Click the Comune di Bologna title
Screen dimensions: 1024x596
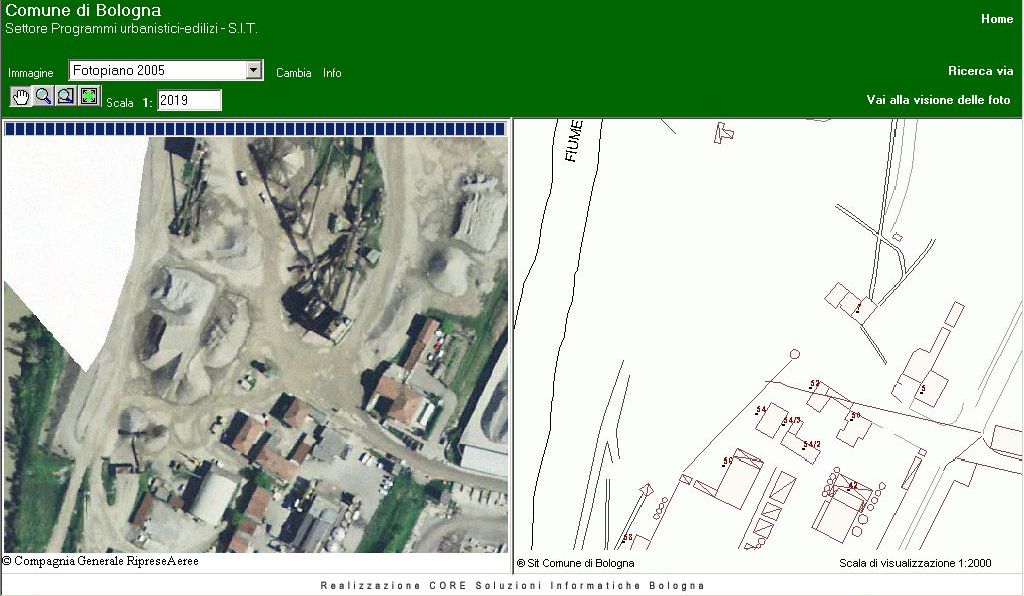(83, 11)
